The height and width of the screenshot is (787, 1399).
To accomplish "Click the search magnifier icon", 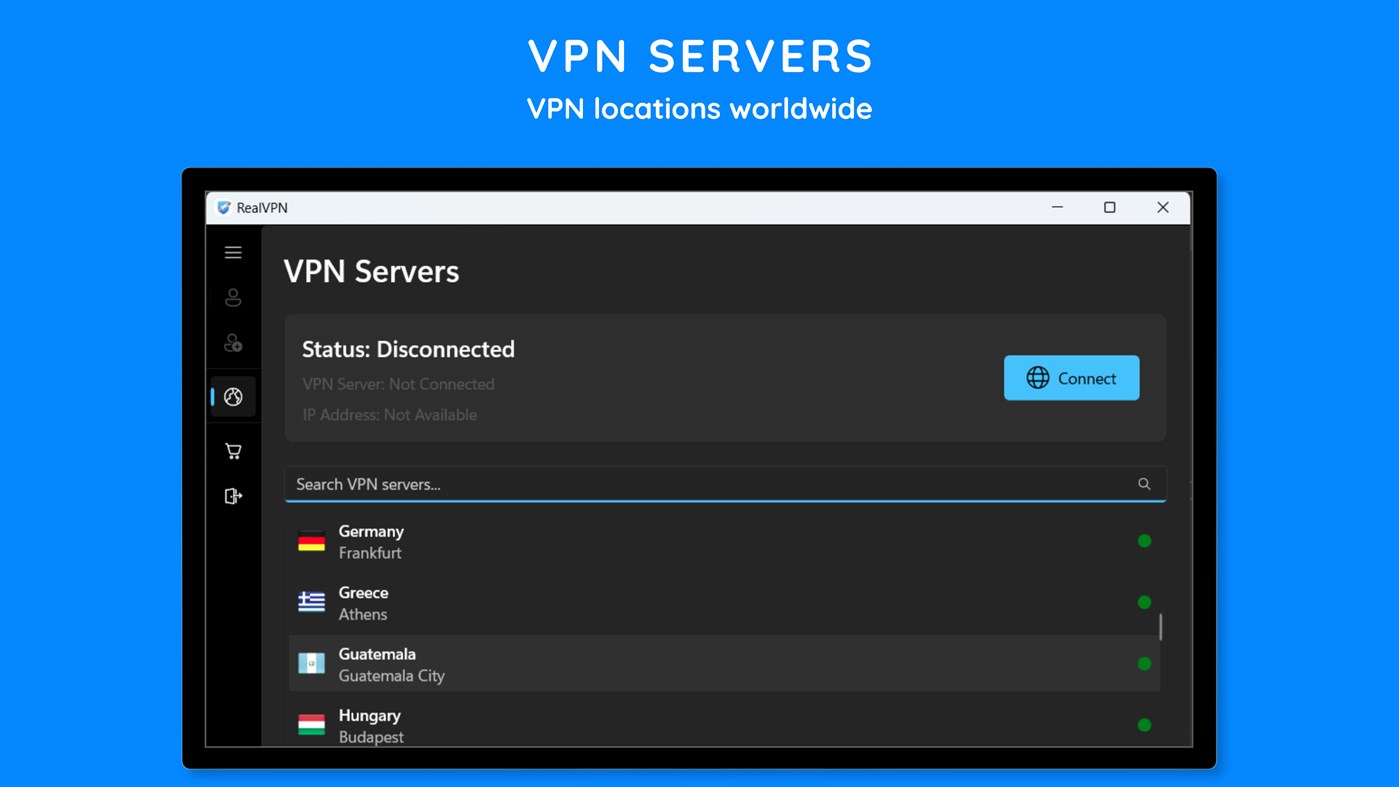I will pos(1143,483).
